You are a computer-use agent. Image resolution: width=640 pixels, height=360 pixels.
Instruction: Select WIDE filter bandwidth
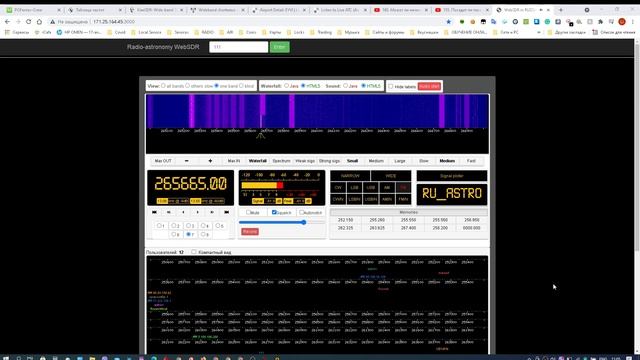(391, 176)
